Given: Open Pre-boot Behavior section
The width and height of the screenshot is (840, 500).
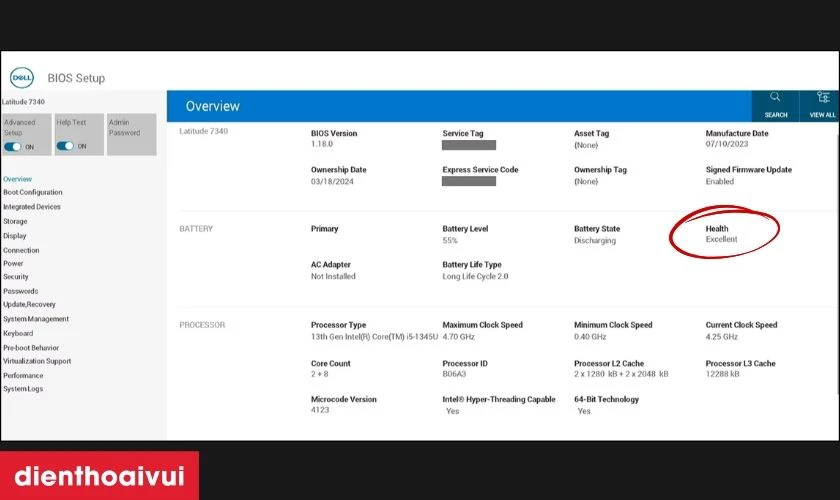Looking at the screenshot, I should [31, 347].
